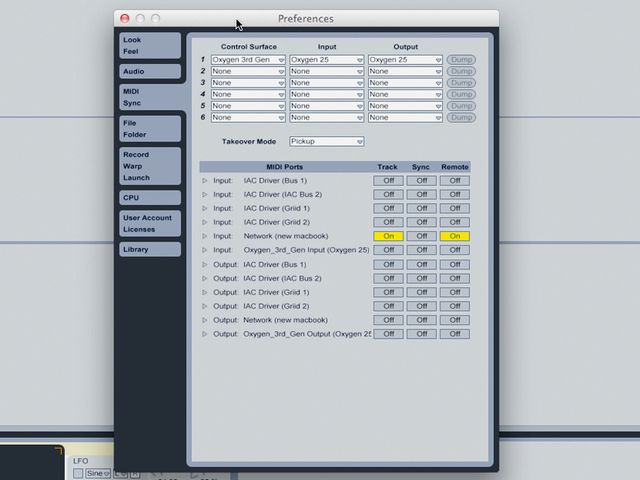Enable Sync for Input IAC Driver (IAC Bus 2)
This screenshot has height=480, width=640.
tap(422, 194)
